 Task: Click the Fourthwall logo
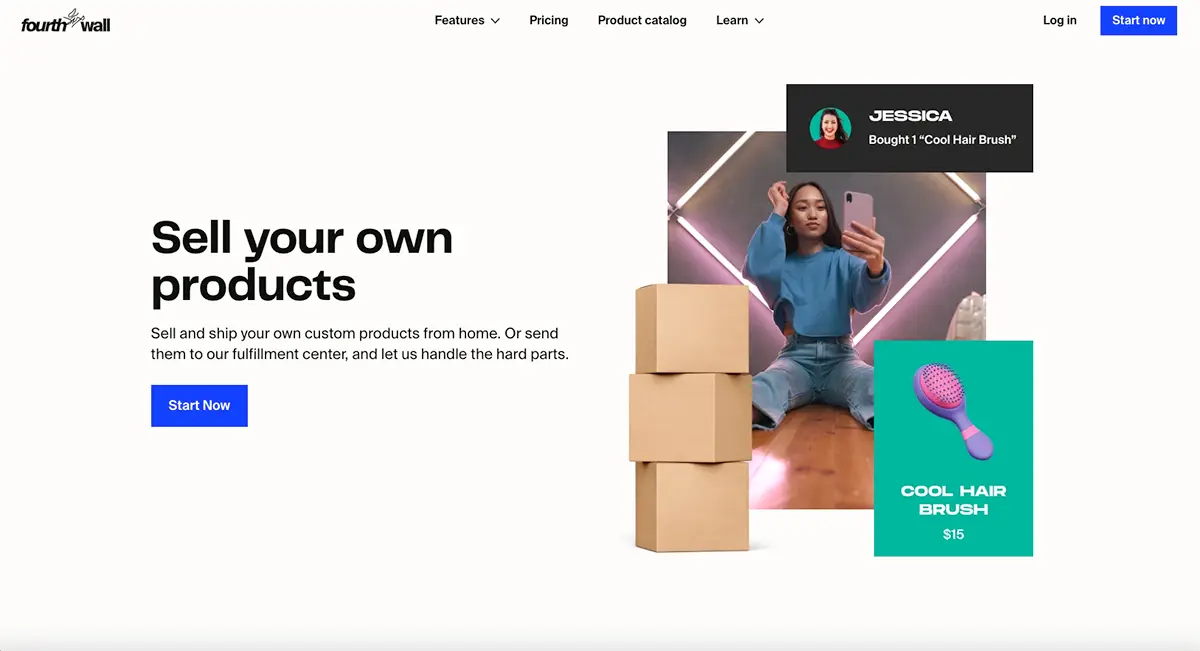coord(66,20)
